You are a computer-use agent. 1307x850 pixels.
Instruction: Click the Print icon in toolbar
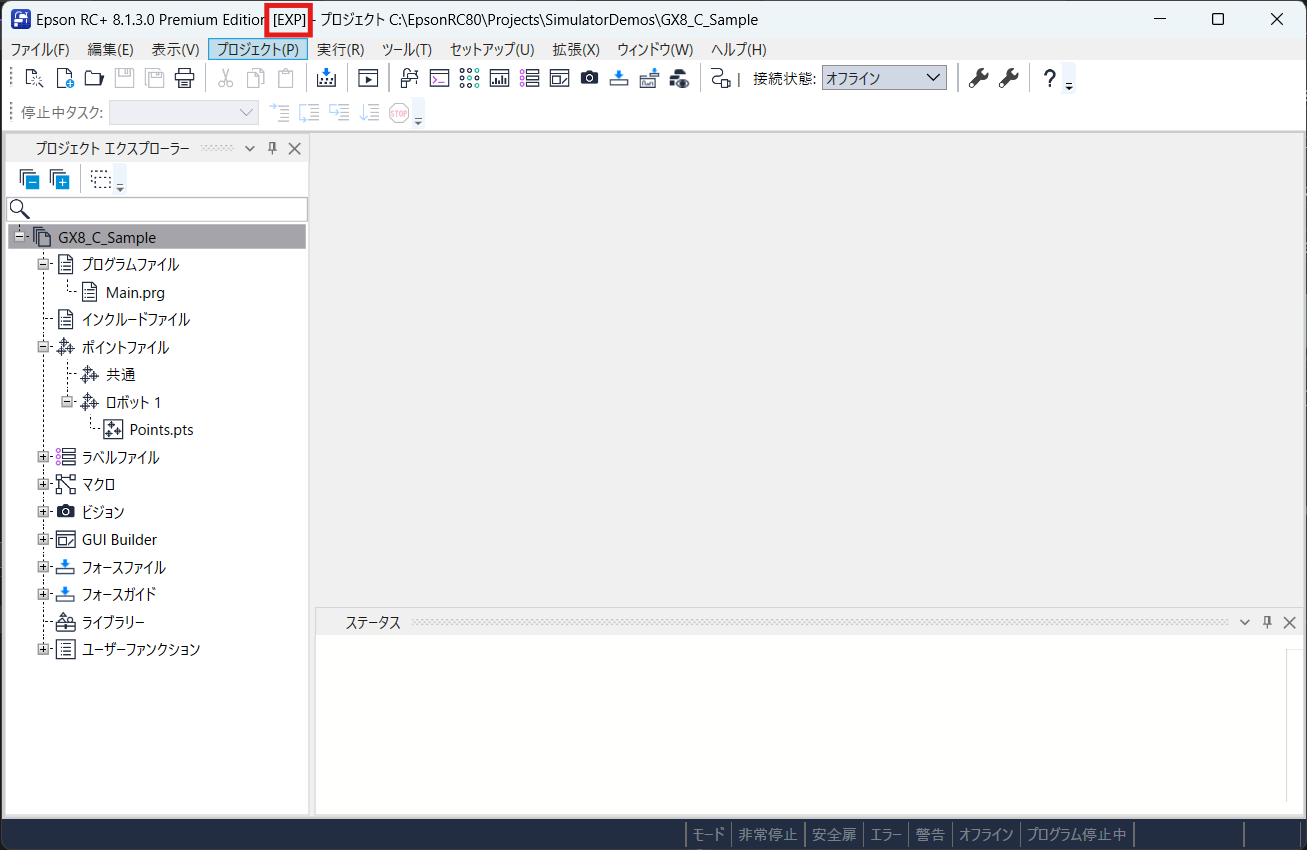(x=184, y=78)
